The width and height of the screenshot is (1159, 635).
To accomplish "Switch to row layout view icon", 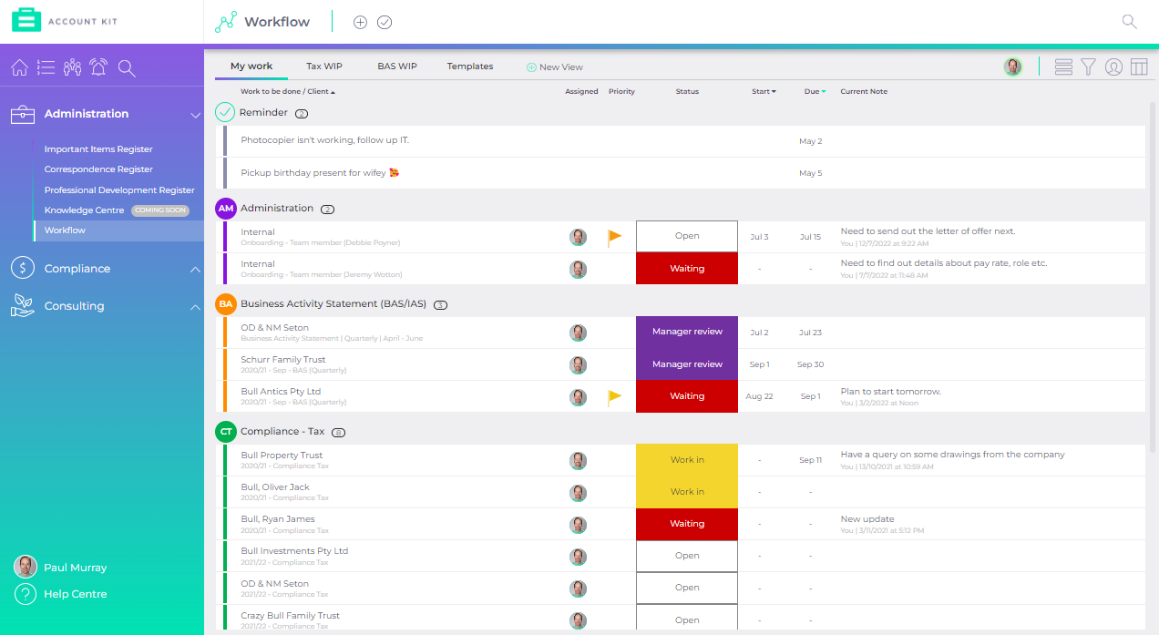I will coord(1064,67).
